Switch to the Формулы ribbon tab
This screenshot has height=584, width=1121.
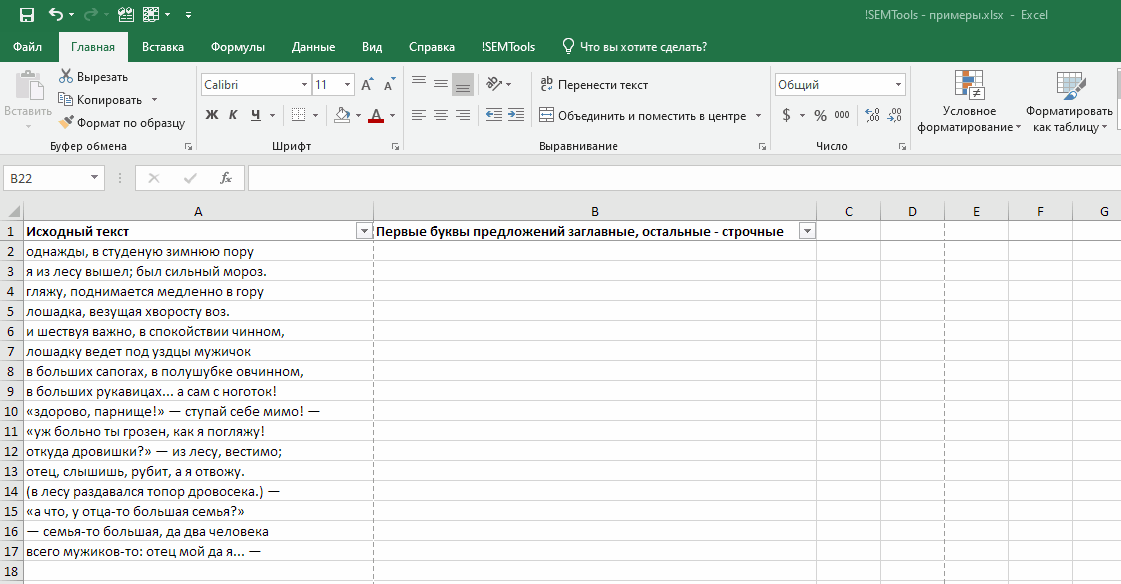point(237,47)
